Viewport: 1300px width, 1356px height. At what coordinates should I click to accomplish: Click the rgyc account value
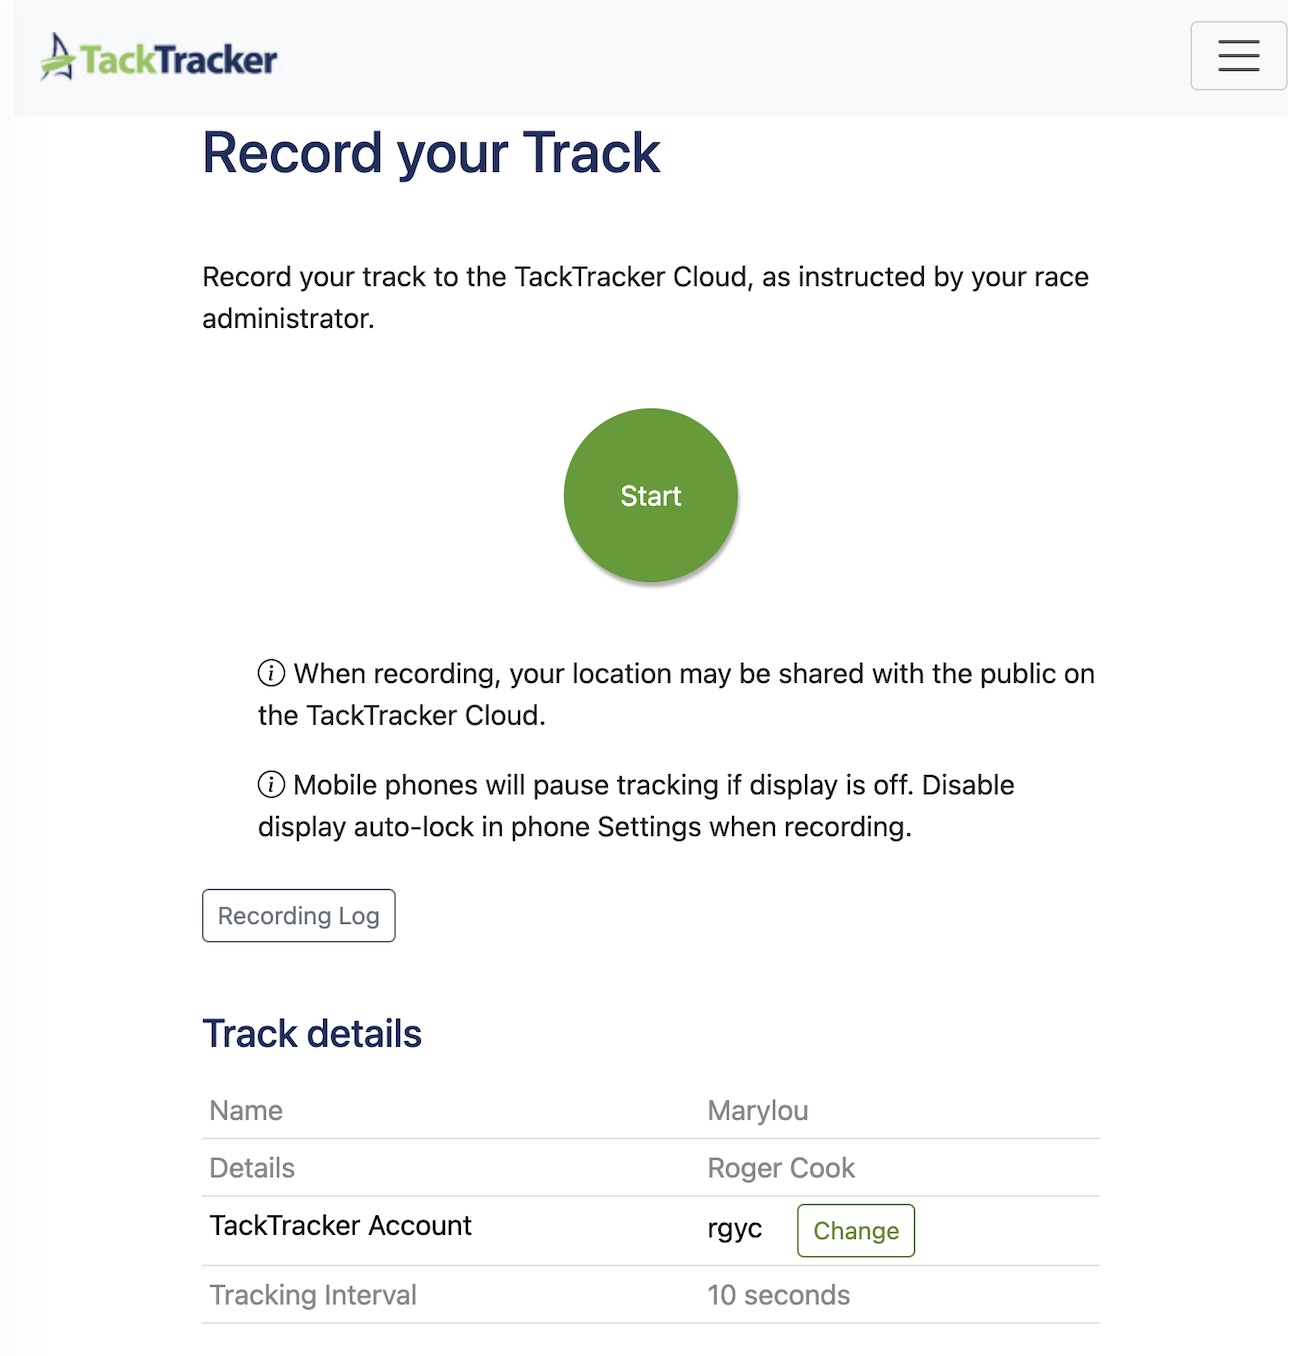pyautogui.click(x=734, y=1229)
